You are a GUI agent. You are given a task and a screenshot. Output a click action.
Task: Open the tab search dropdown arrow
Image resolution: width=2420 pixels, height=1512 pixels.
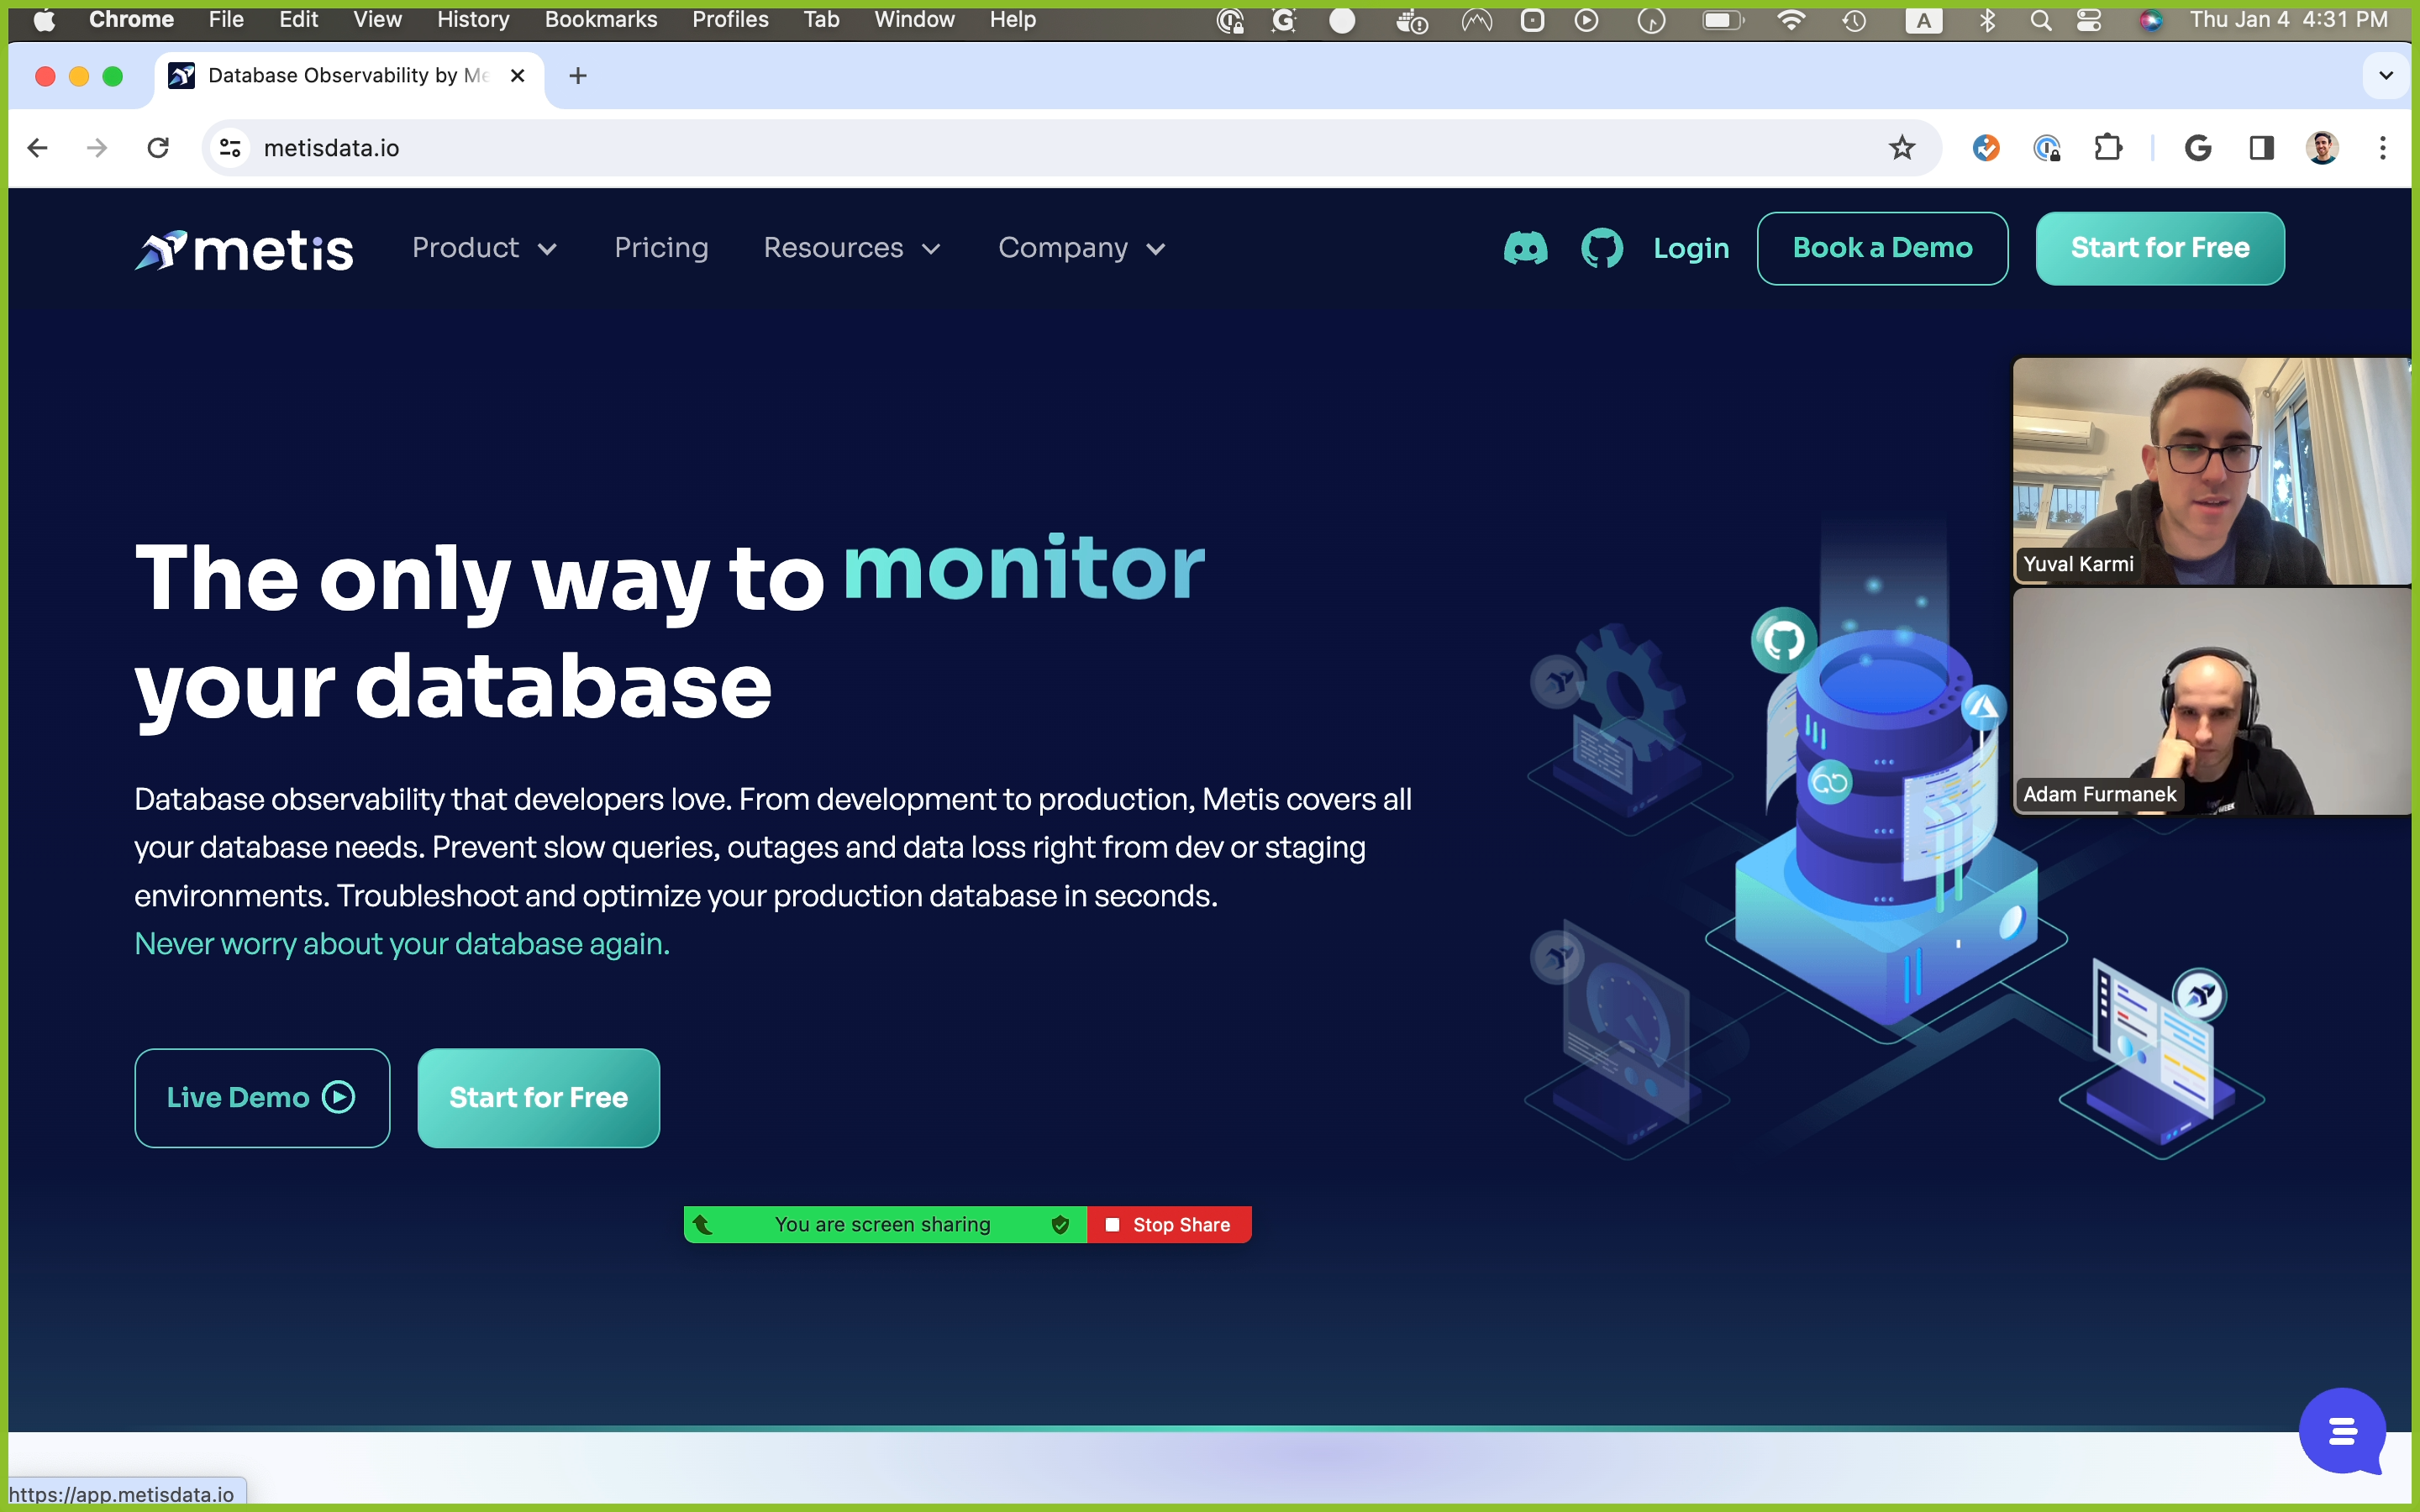2386,76
